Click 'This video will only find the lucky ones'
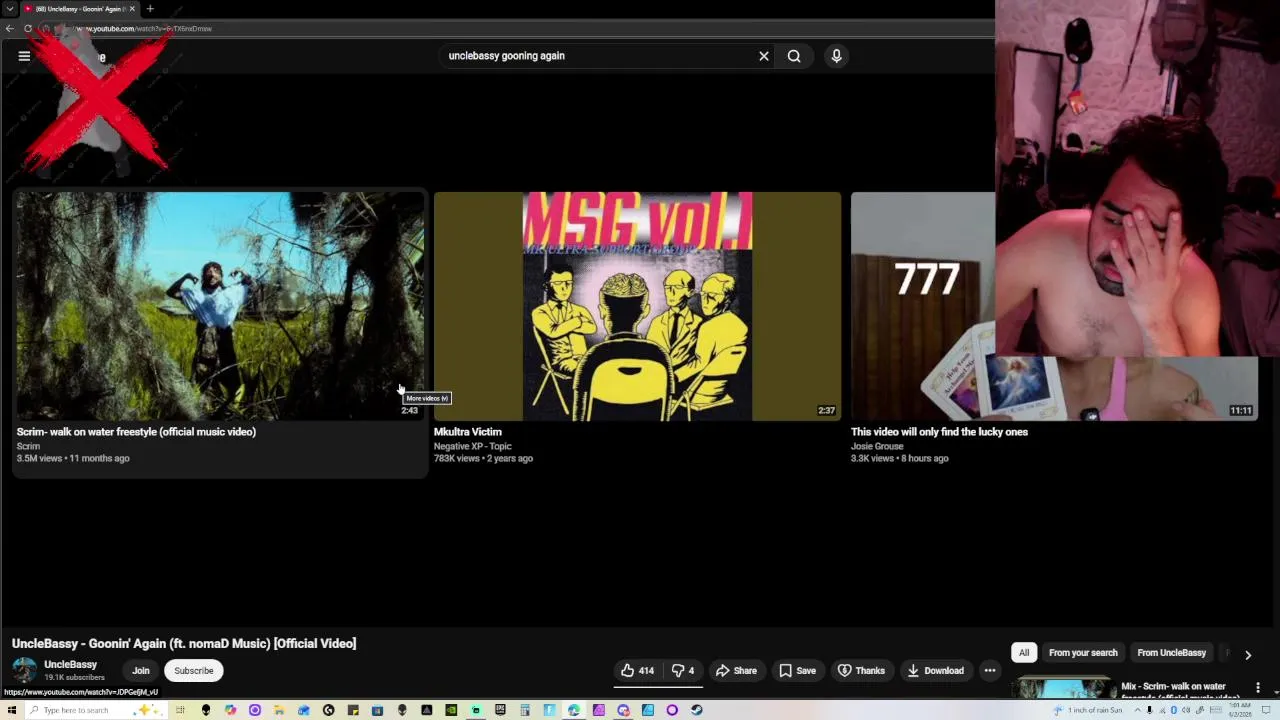This screenshot has height=720, width=1280. (939, 432)
